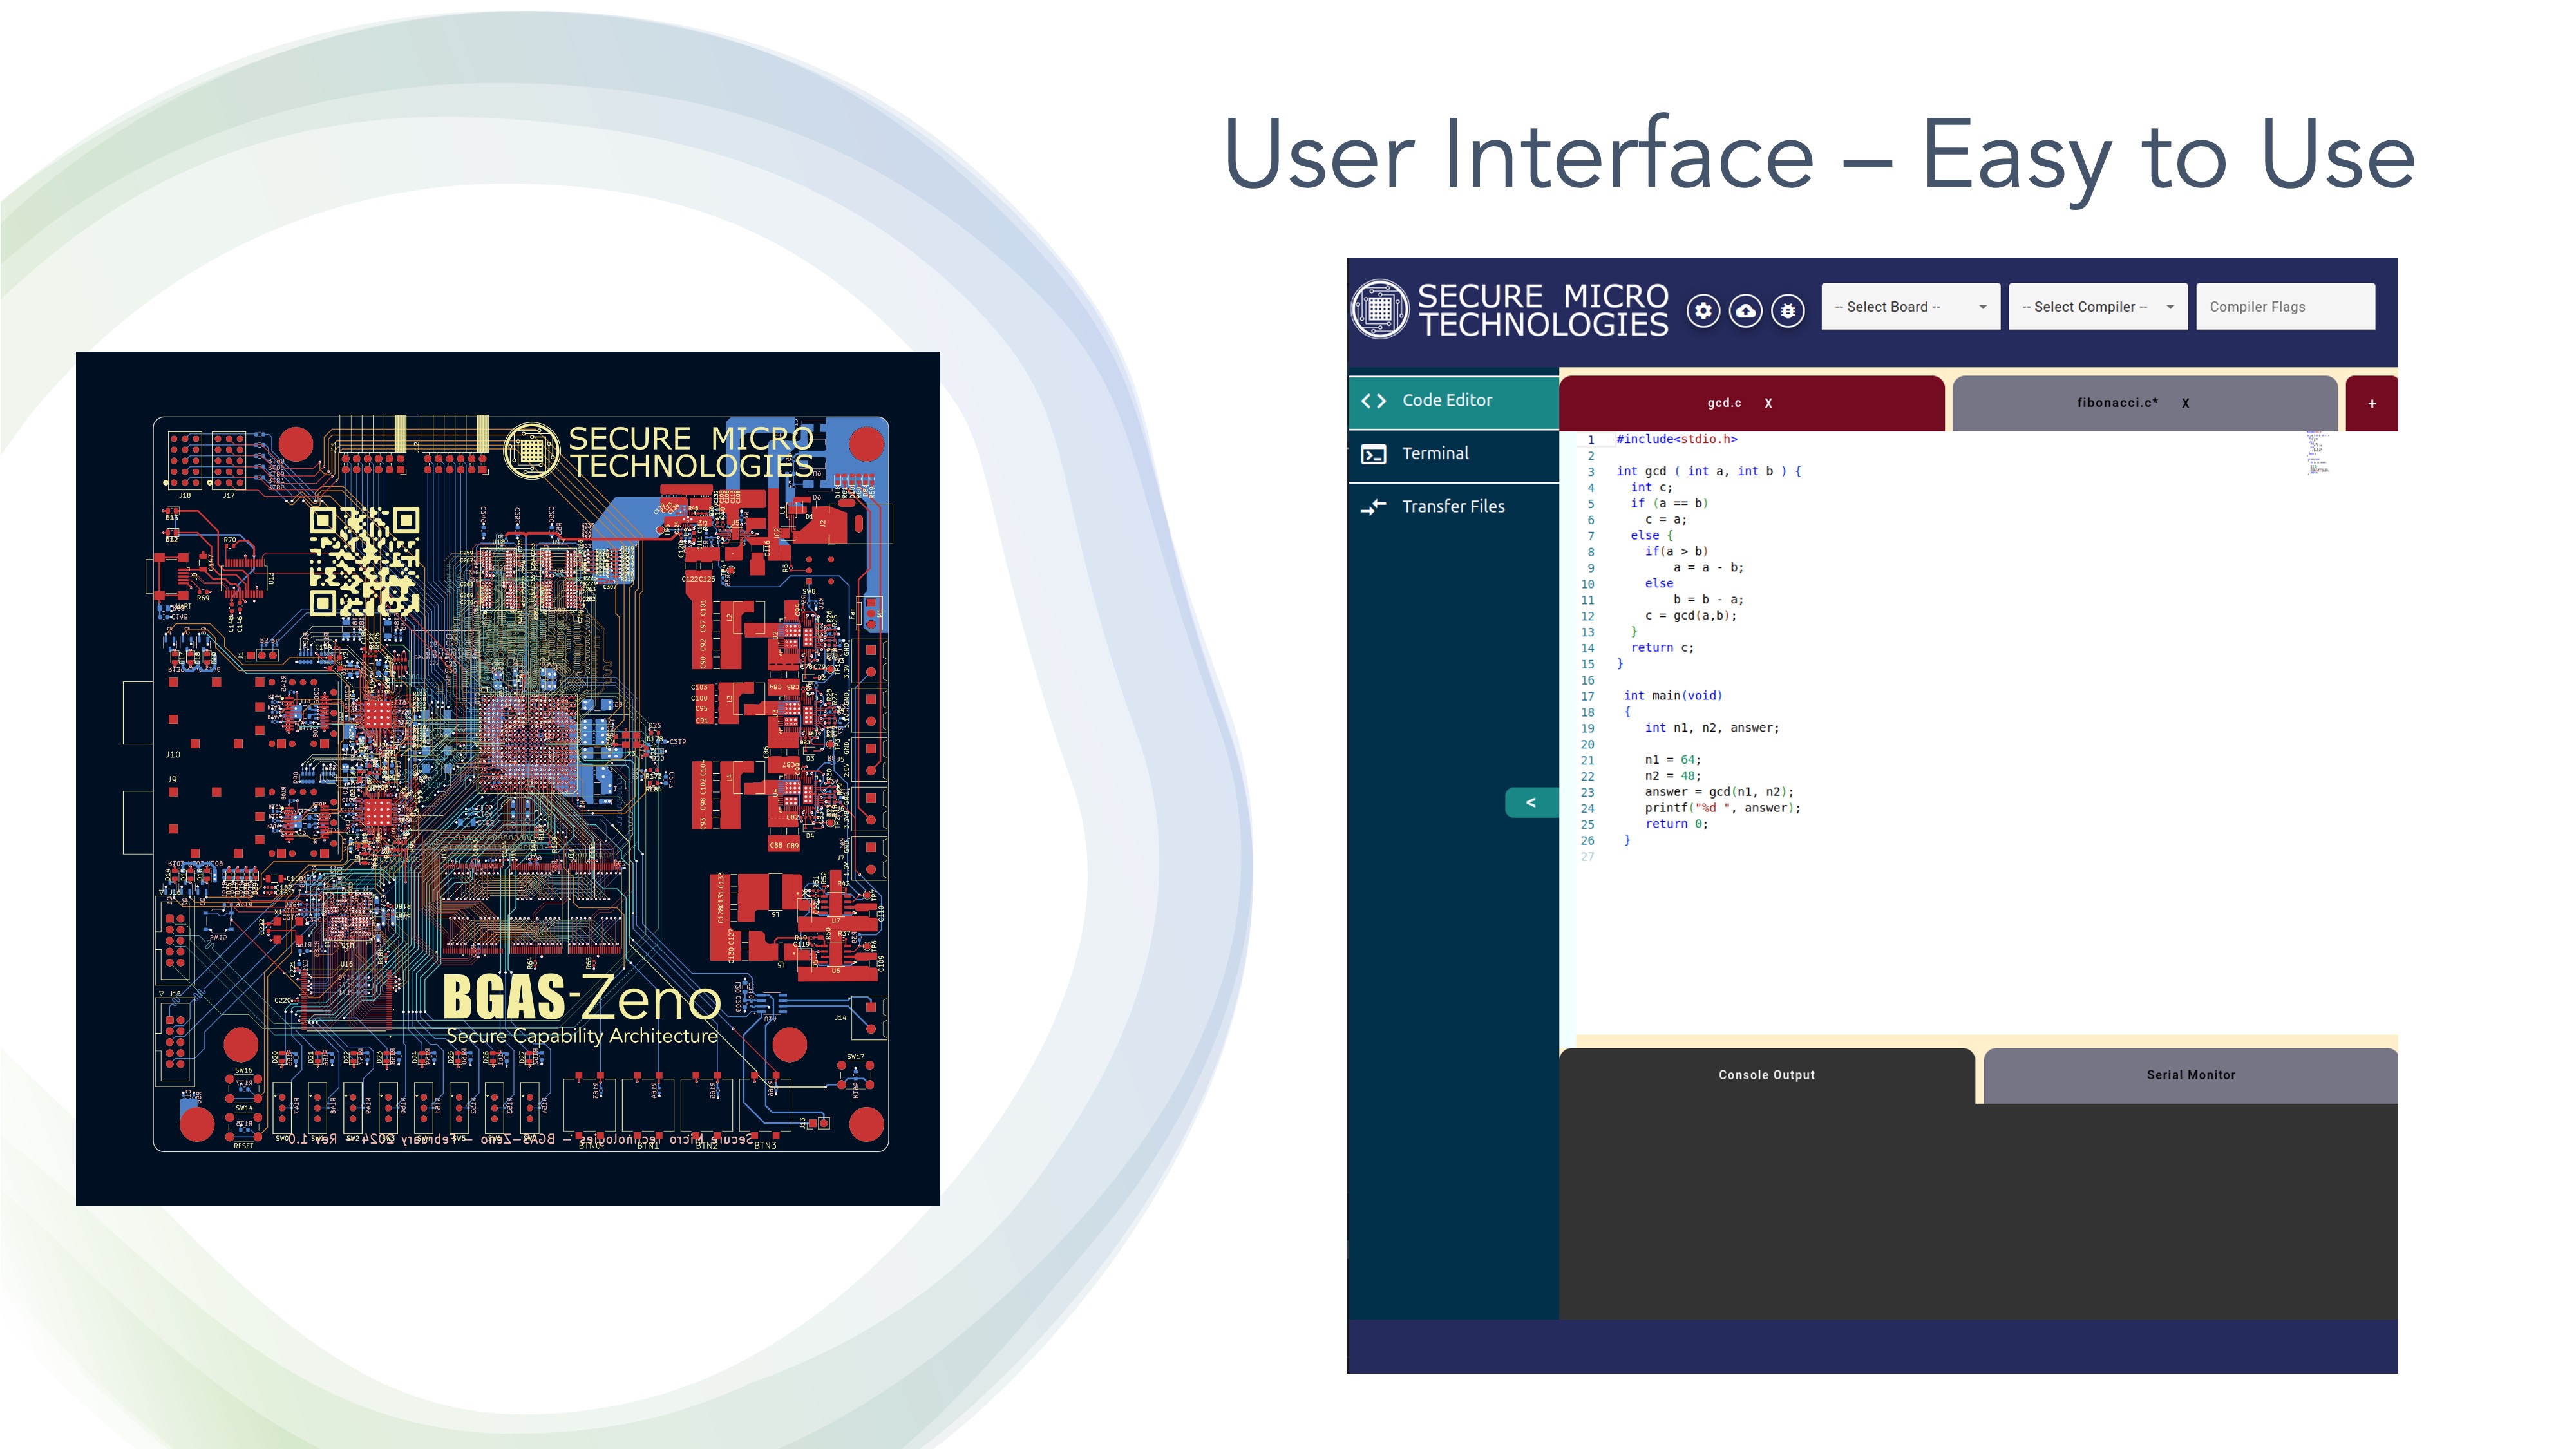
Task: Click line 1 '#include<stdio.h>' in editor
Action: pos(1677,440)
